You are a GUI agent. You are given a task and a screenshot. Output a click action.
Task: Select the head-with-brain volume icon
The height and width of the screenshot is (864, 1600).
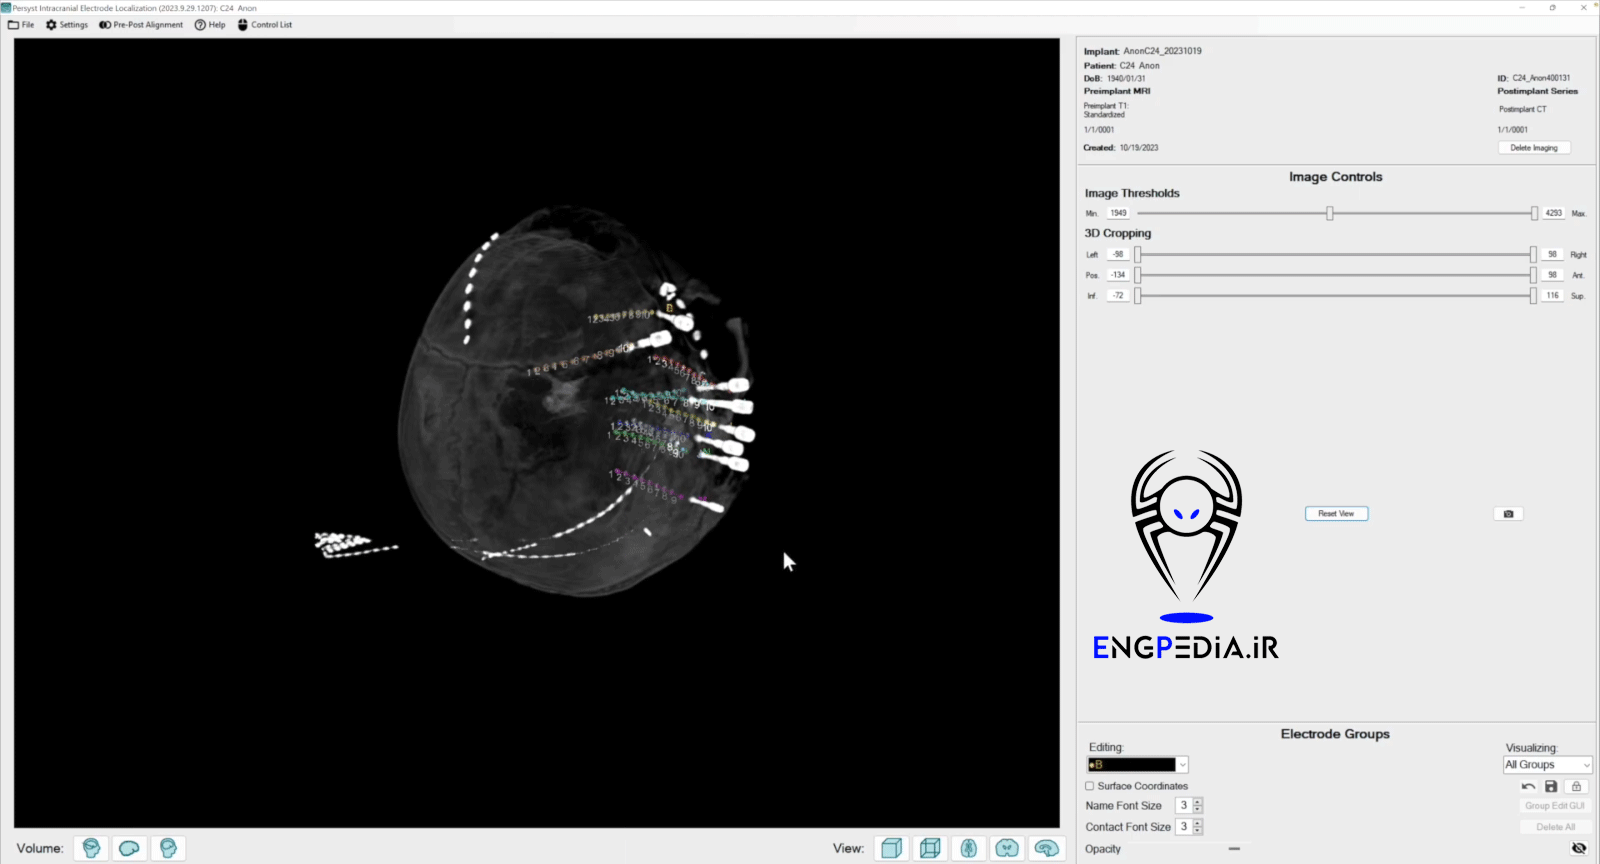(x=91, y=848)
